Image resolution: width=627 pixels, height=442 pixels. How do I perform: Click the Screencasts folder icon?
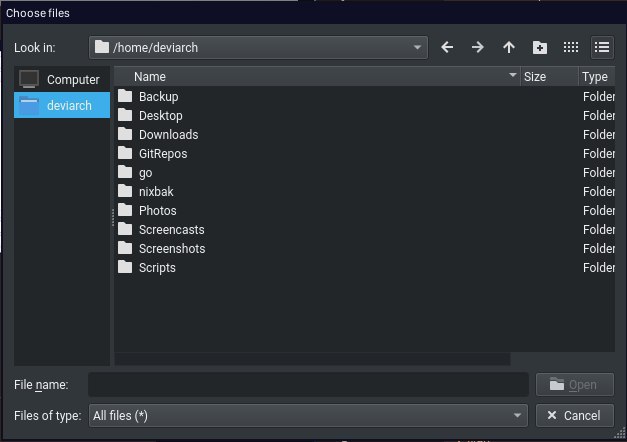tap(125, 229)
